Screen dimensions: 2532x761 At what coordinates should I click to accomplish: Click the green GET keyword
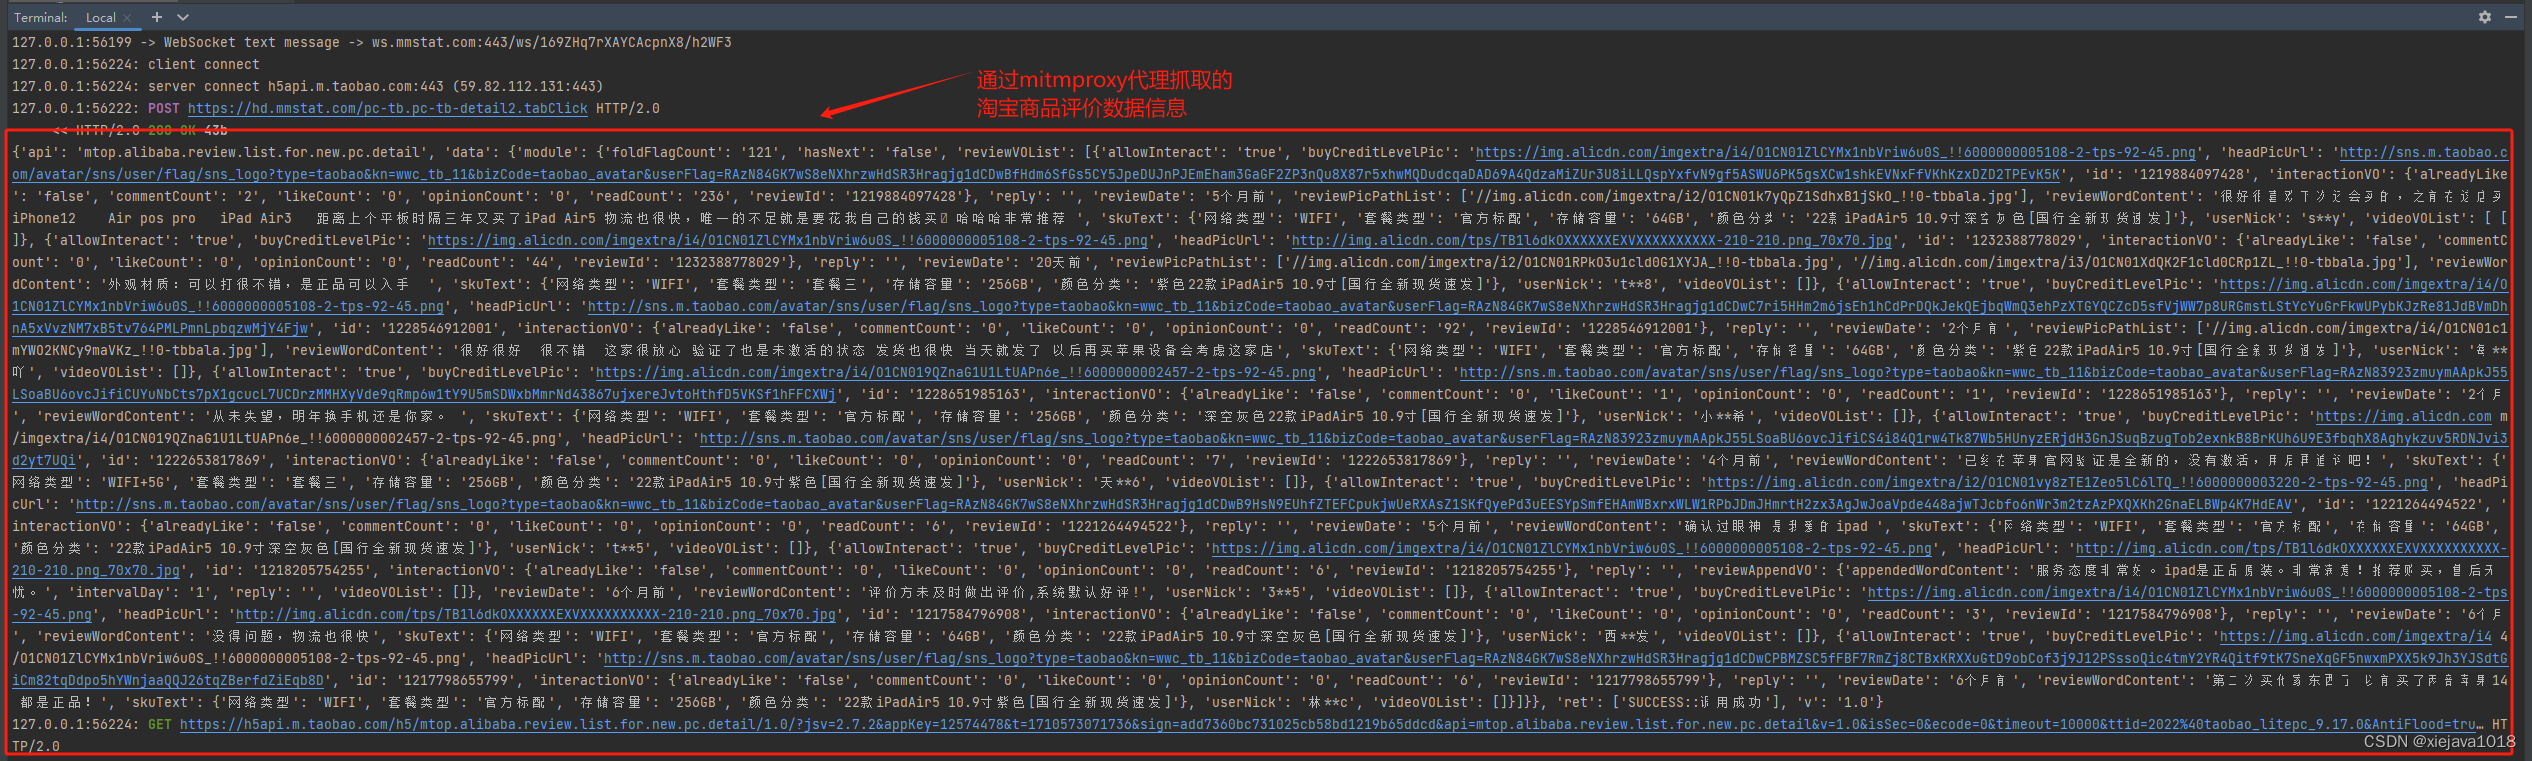160,724
